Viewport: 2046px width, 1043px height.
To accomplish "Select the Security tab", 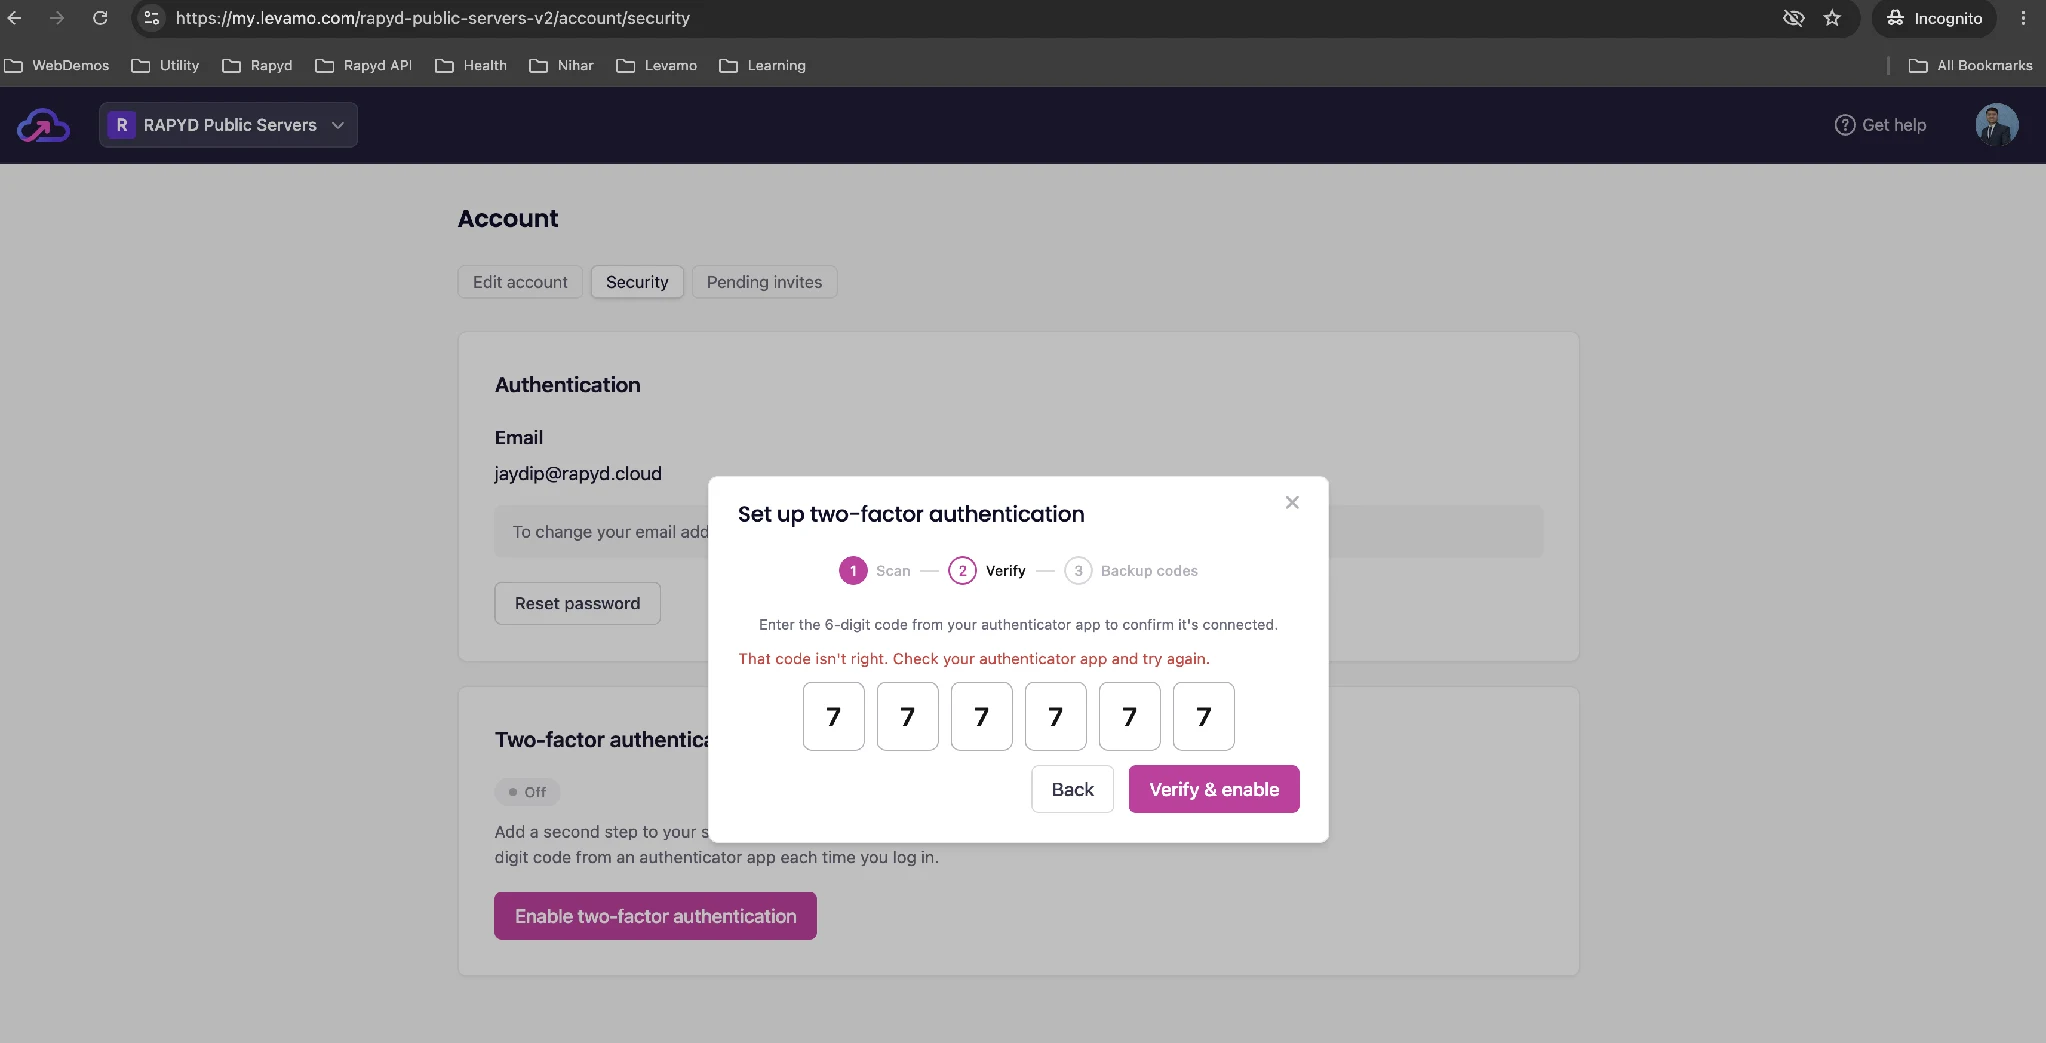I will (x=637, y=282).
